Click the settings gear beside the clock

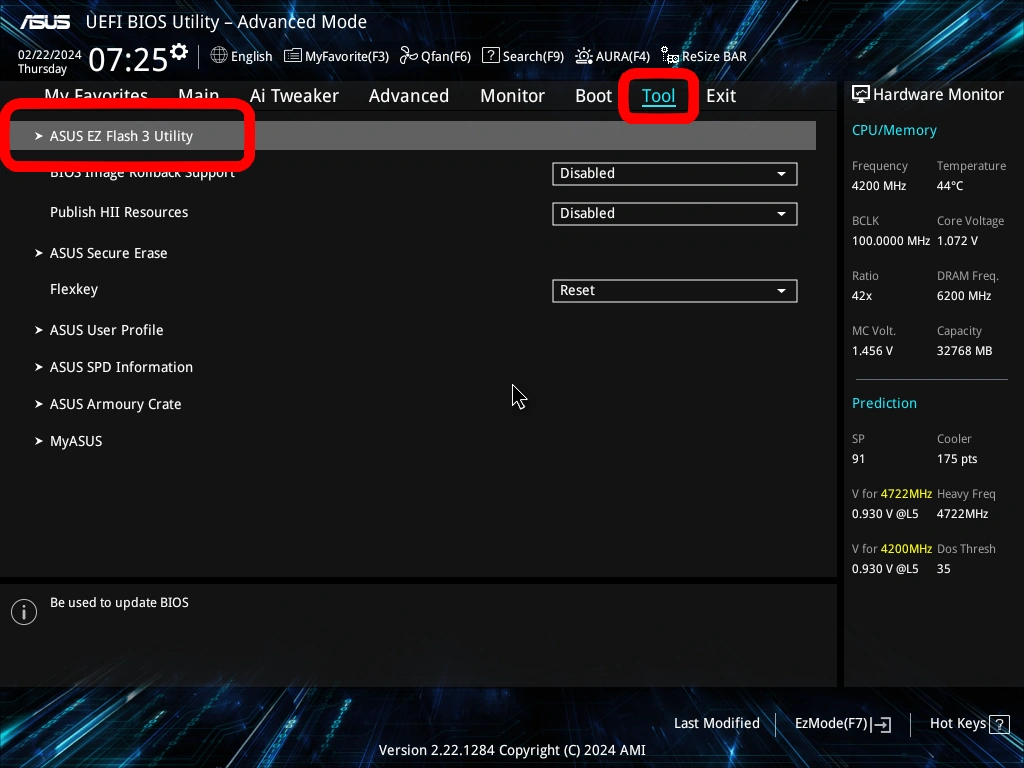(x=178, y=52)
